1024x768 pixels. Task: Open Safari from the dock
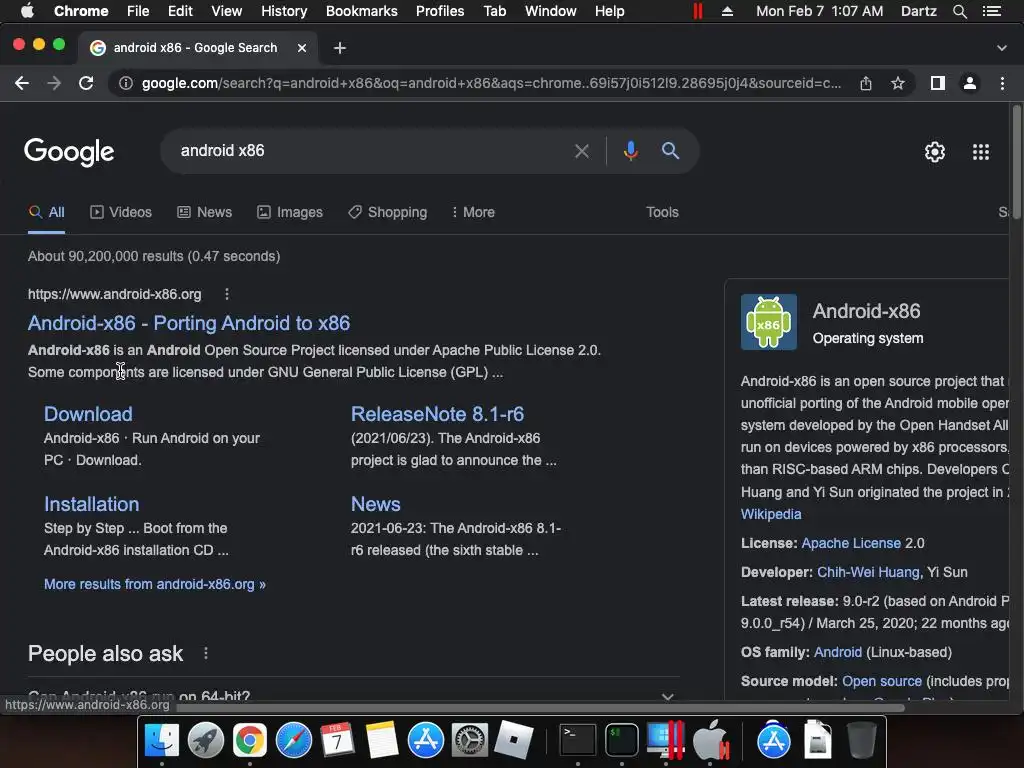point(294,741)
